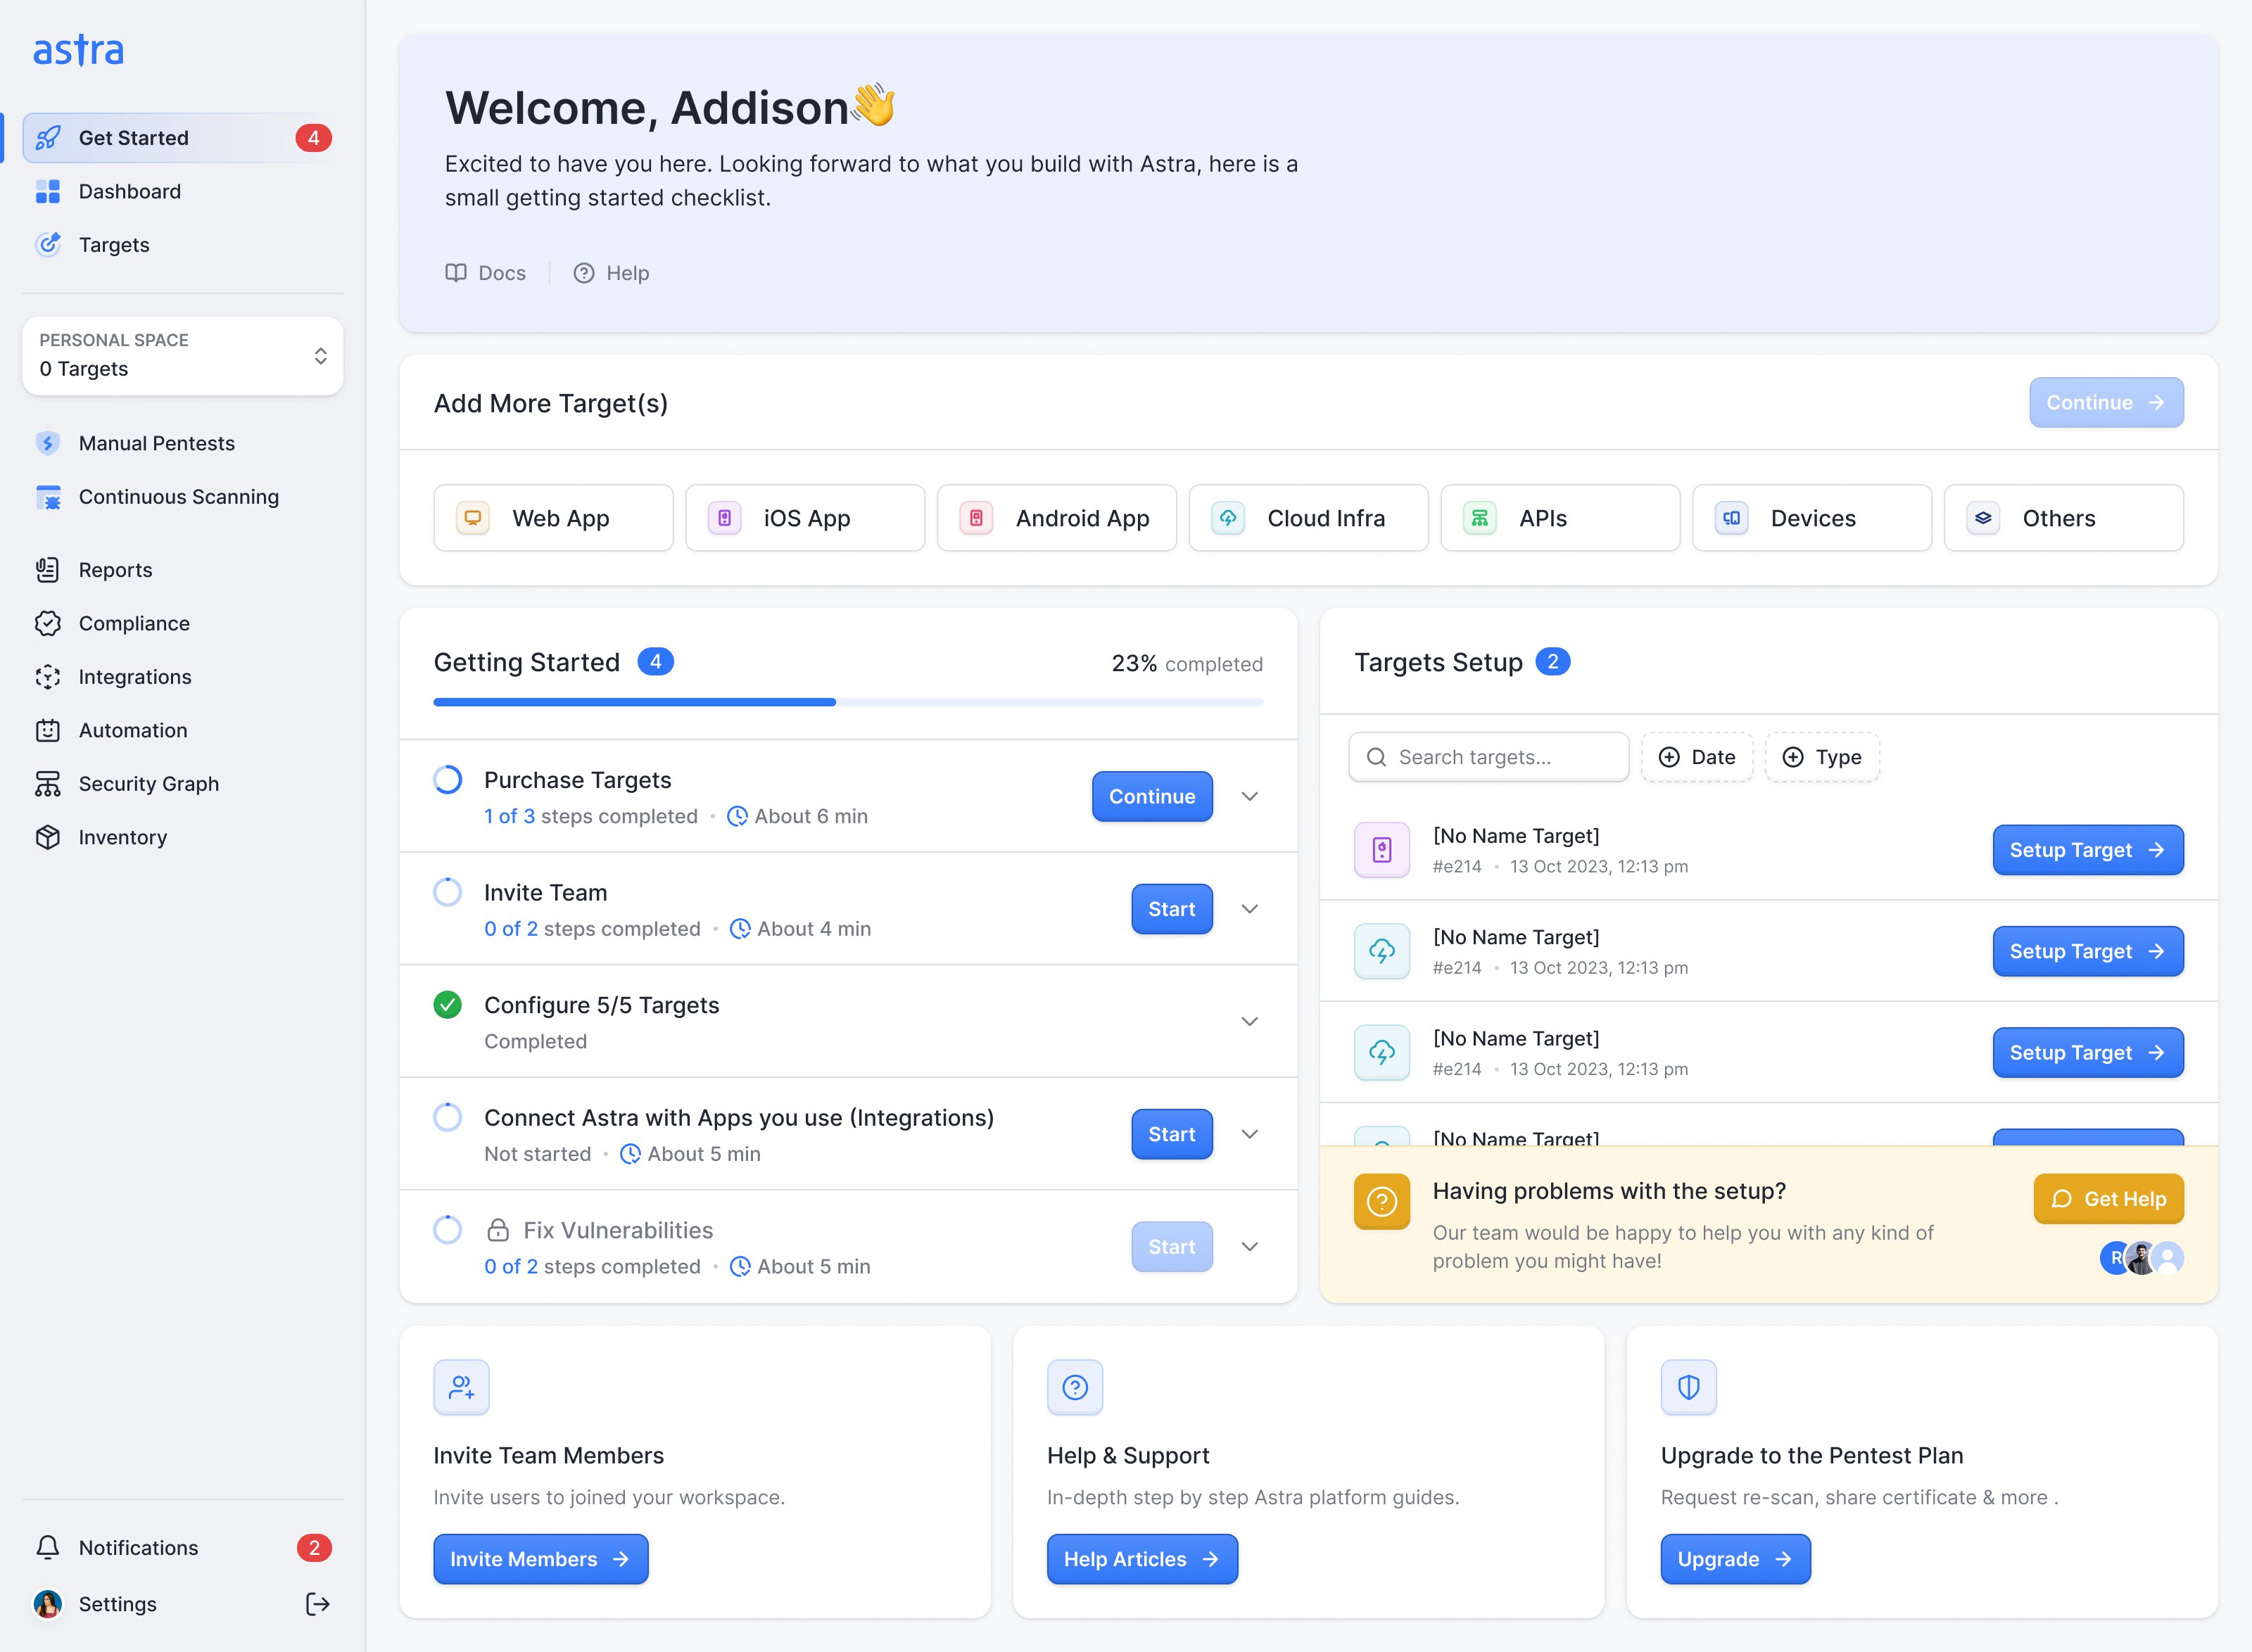This screenshot has width=2252, height=1652.
Task: Click the logout icon beside Settings
Action: click(317, 1604)
